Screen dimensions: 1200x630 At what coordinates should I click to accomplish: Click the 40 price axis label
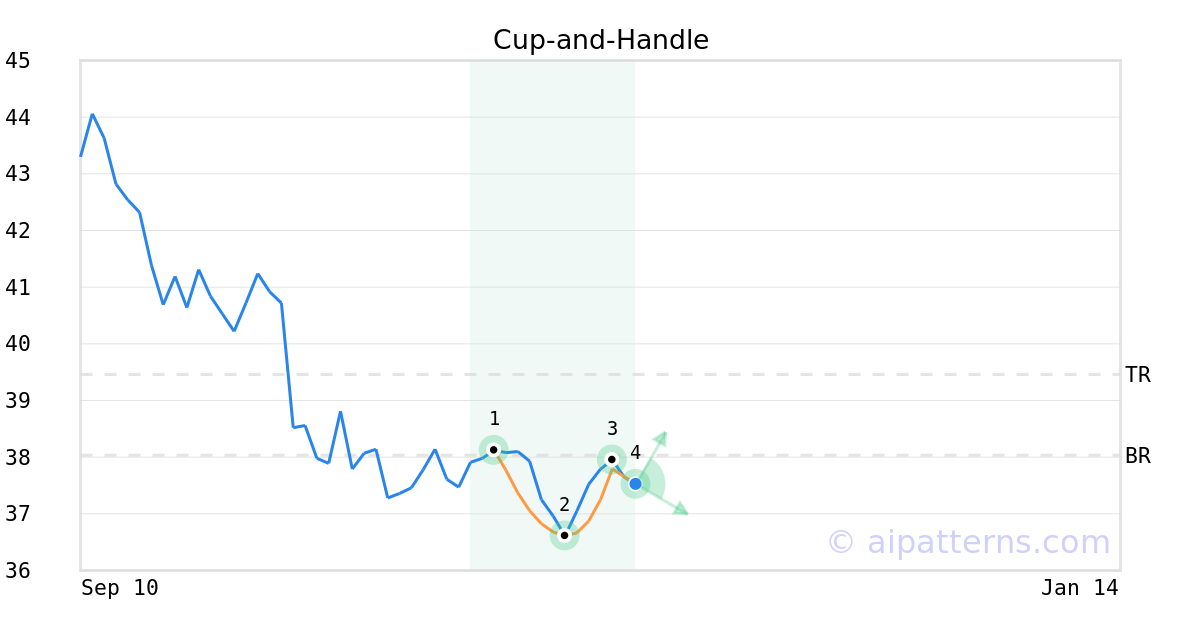[18, 344]
